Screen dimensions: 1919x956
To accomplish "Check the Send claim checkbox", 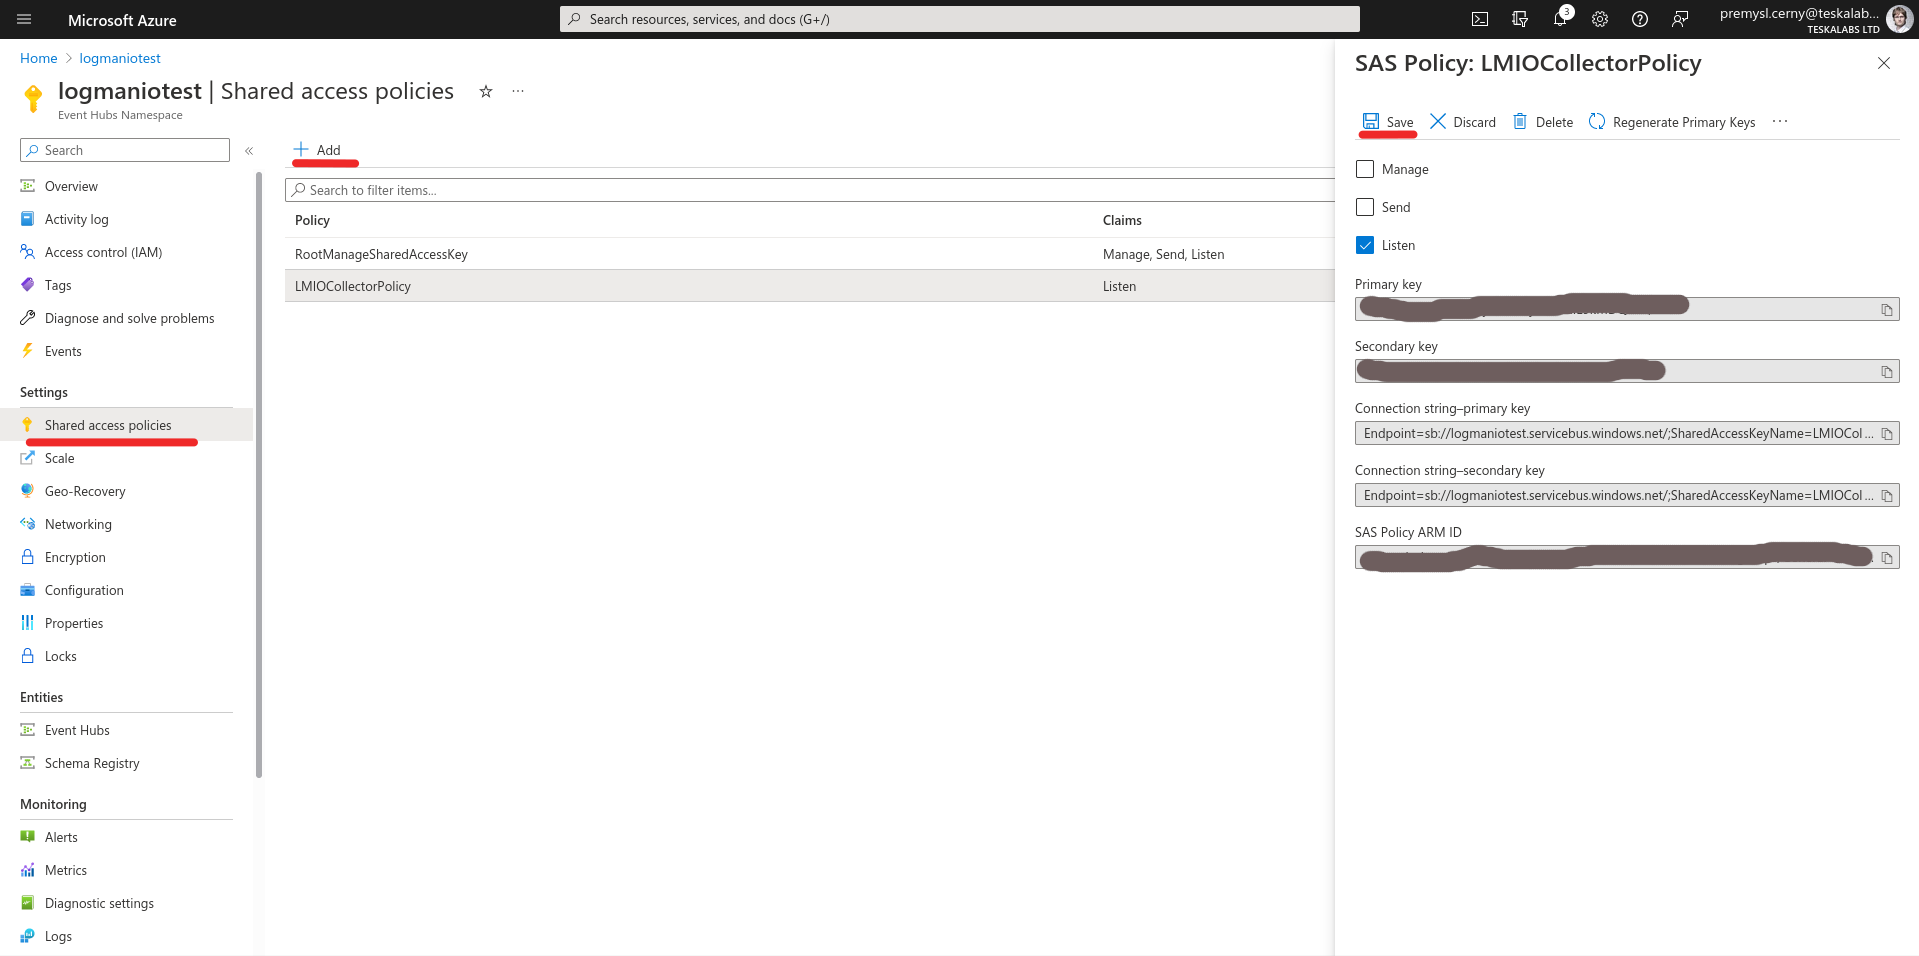I will [1365, 207].
